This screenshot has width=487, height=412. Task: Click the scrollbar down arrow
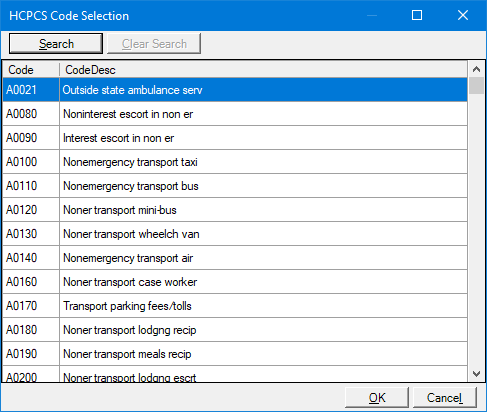coord(476,374)
